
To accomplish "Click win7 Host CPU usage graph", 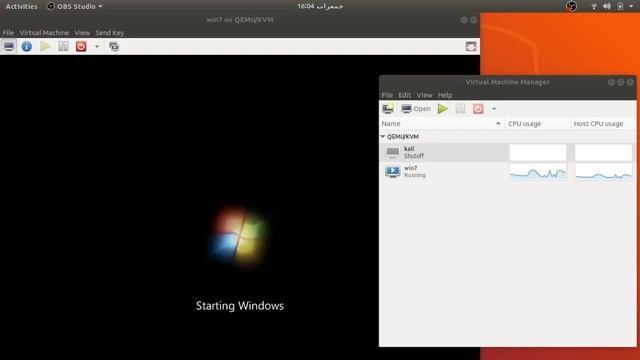I will (x=603, y=172).
